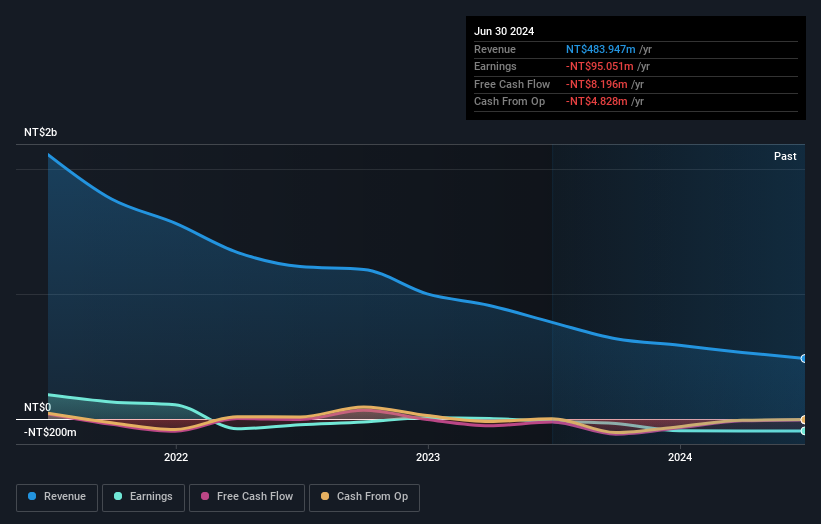
Task: Click the -NT$8.196m free cash flow value
Action: [596, 84]
